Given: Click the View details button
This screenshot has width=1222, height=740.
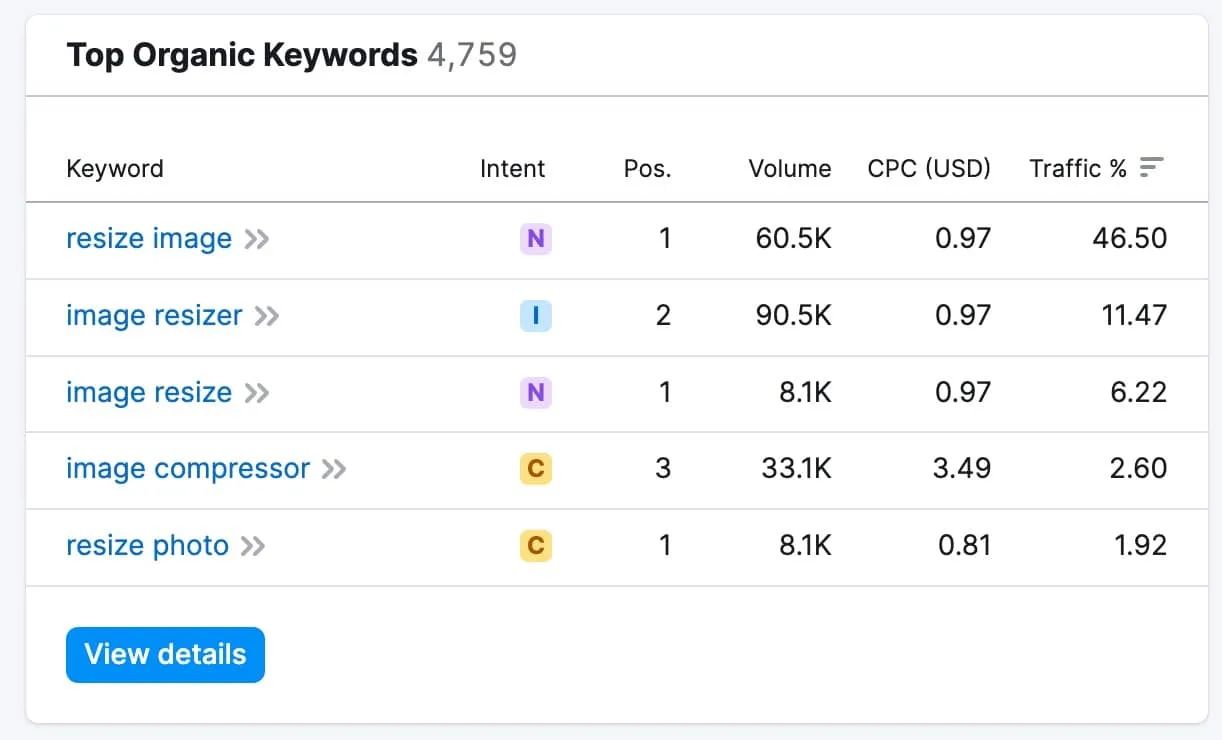Looking at the screenshot, I should 165,655.
